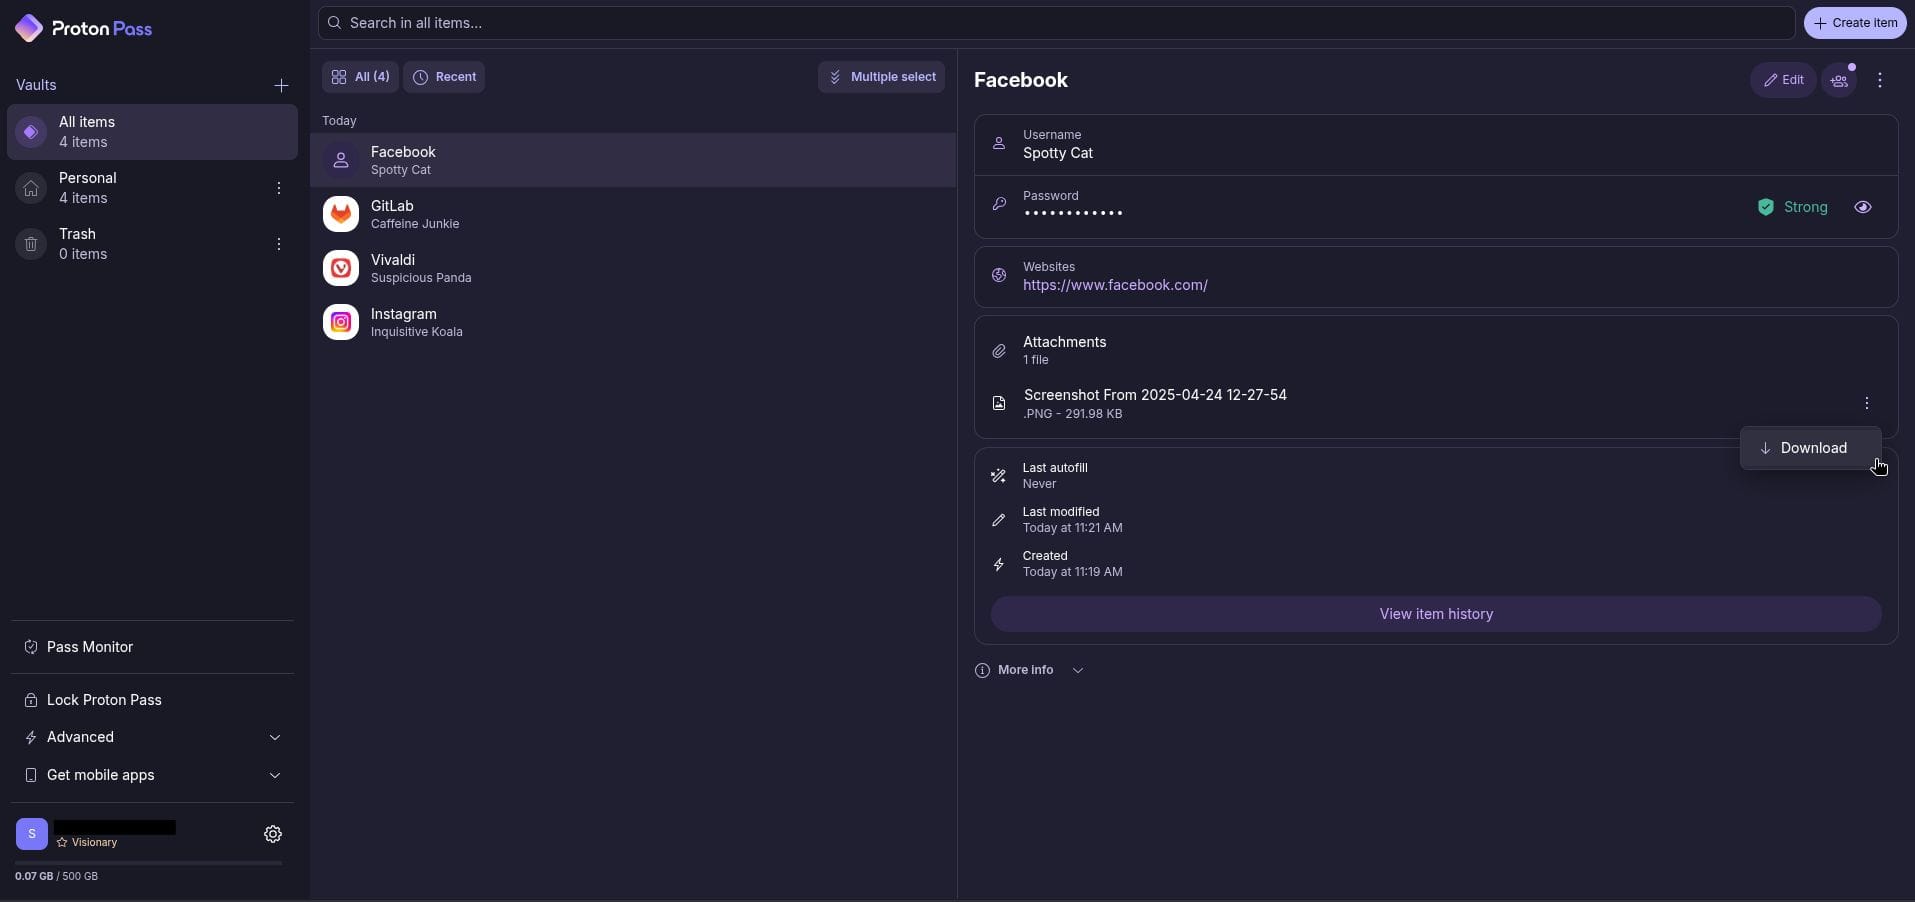Open settings with the gear icon
Viewport: 1915px width, 902px height.
(273, 834)
